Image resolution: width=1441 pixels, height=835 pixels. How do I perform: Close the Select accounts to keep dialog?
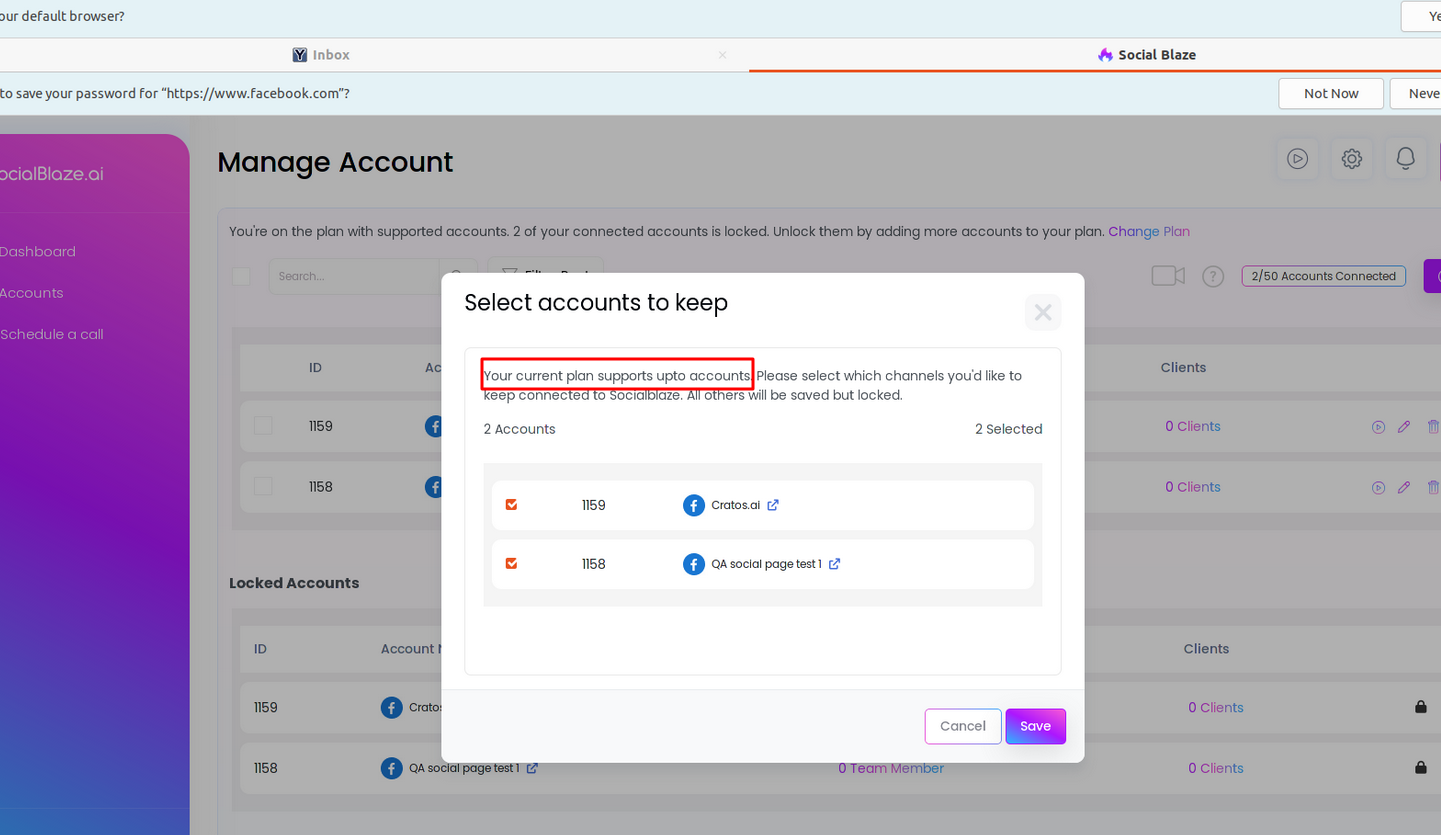click(1043, 312)
